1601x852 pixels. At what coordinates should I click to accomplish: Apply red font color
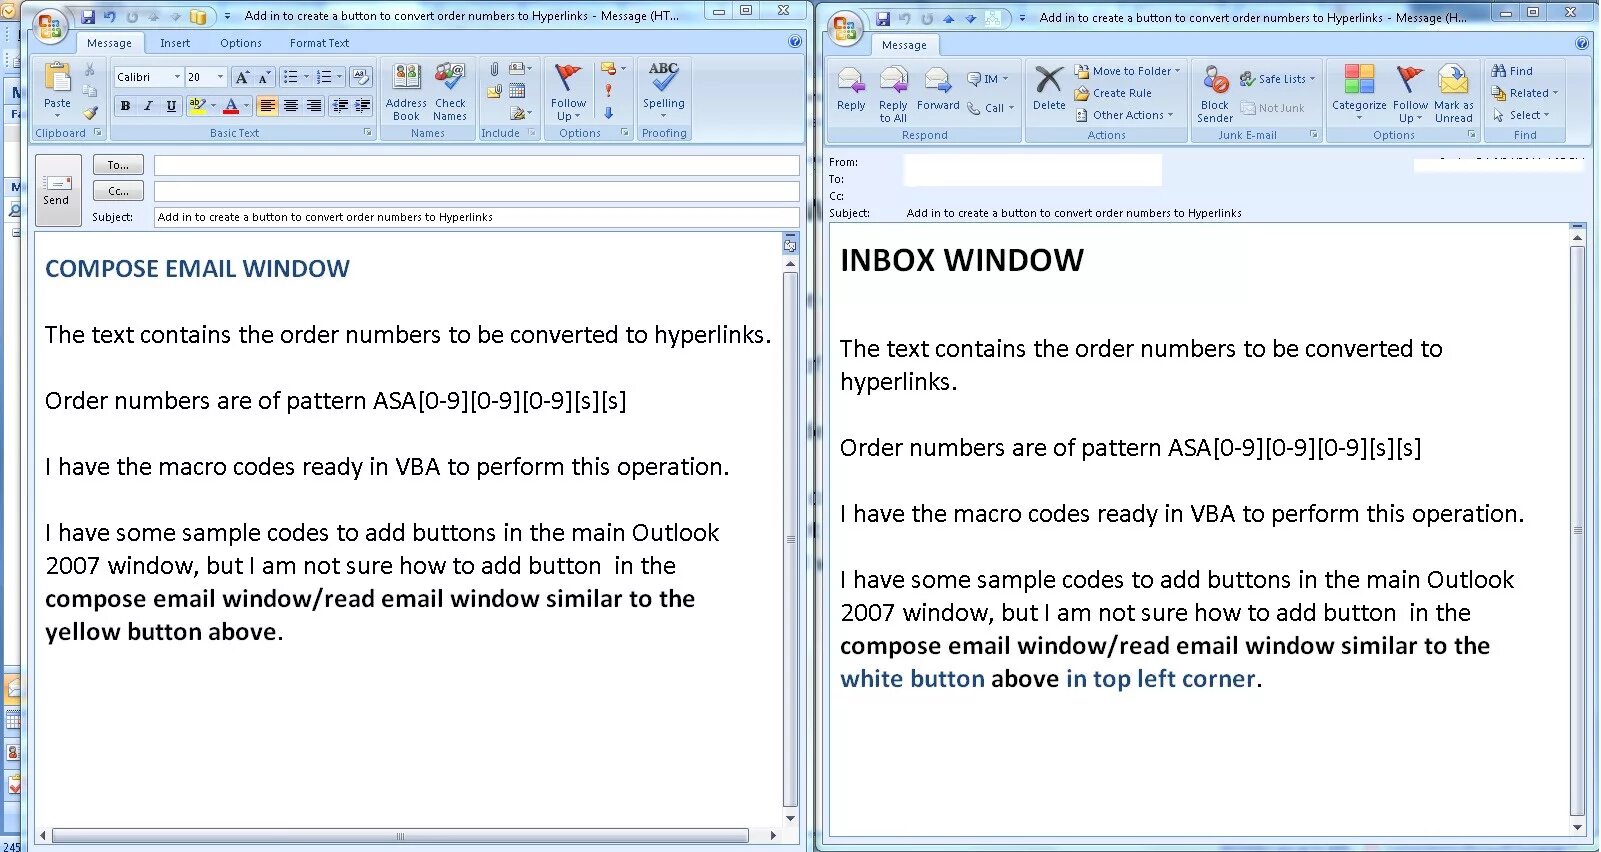[231, 106]
